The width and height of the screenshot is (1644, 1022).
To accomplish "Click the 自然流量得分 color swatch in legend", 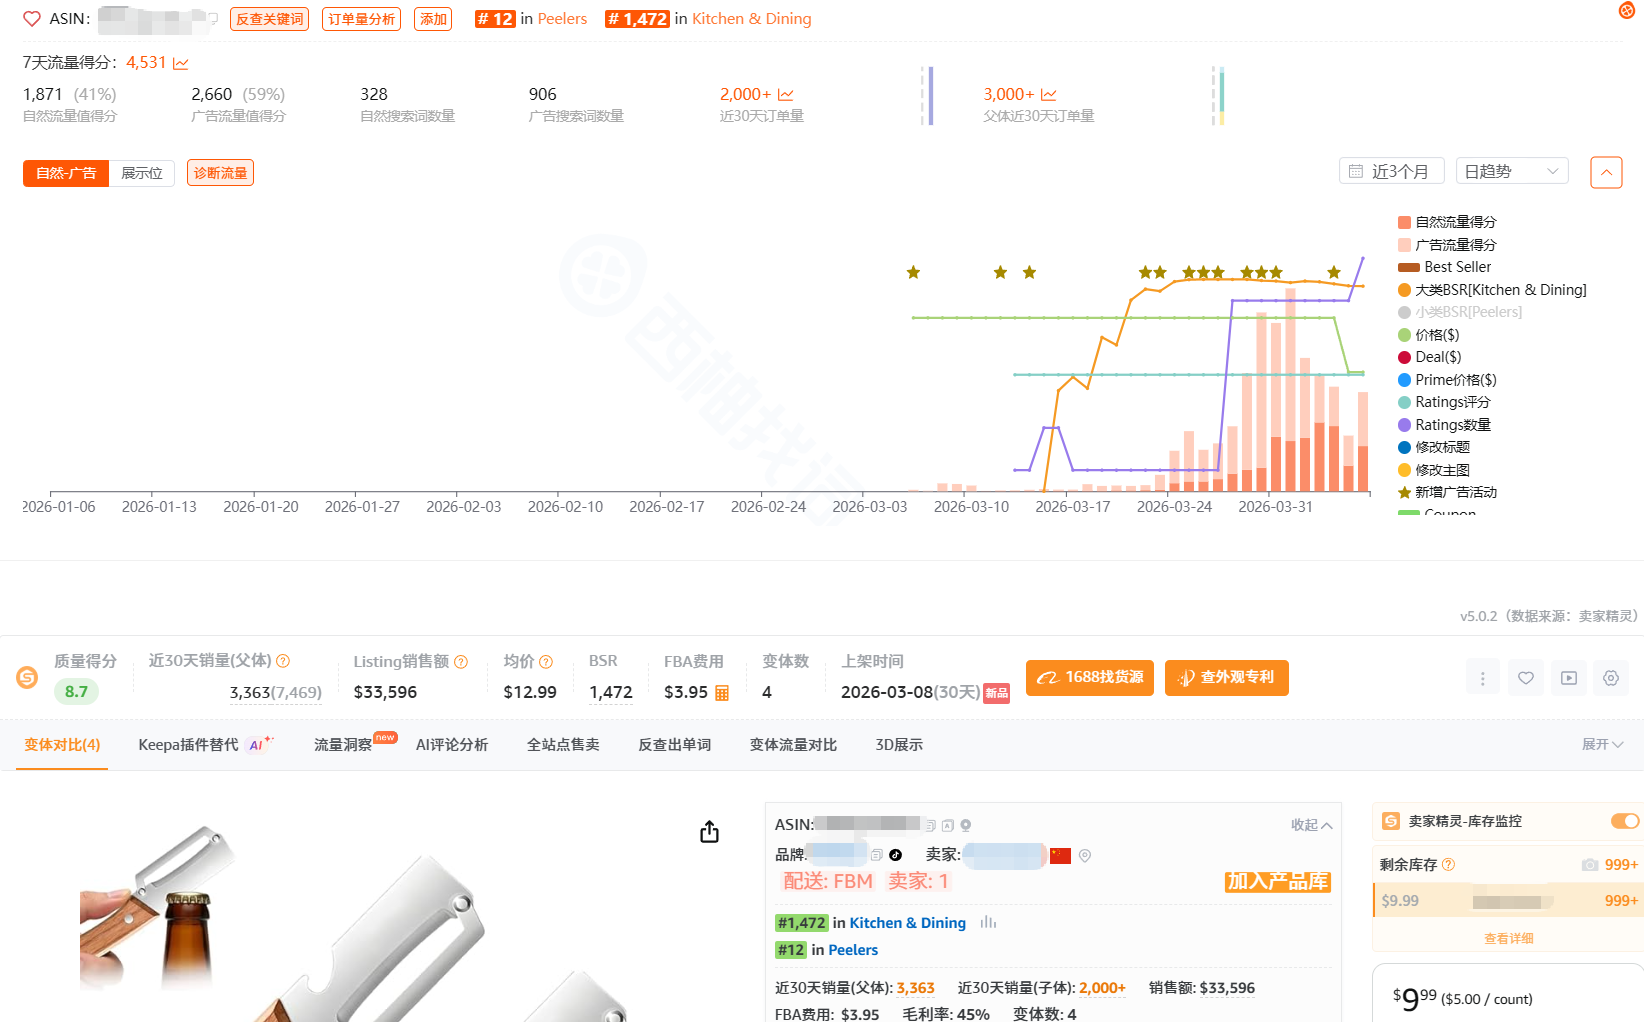I will tap(1404, 222).
